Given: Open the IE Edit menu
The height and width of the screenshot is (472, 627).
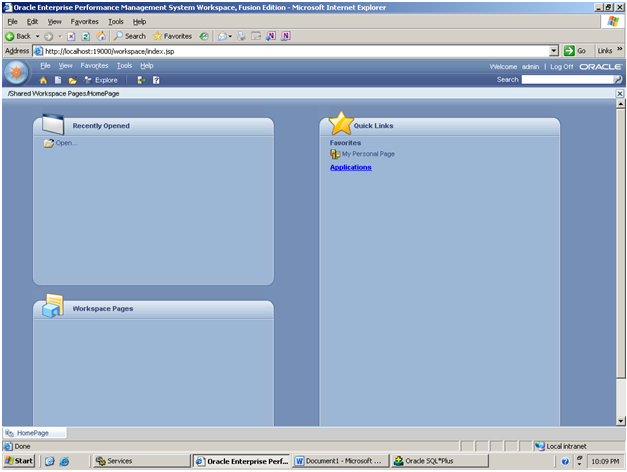Looking at the screenshot, I should point(32,22).
